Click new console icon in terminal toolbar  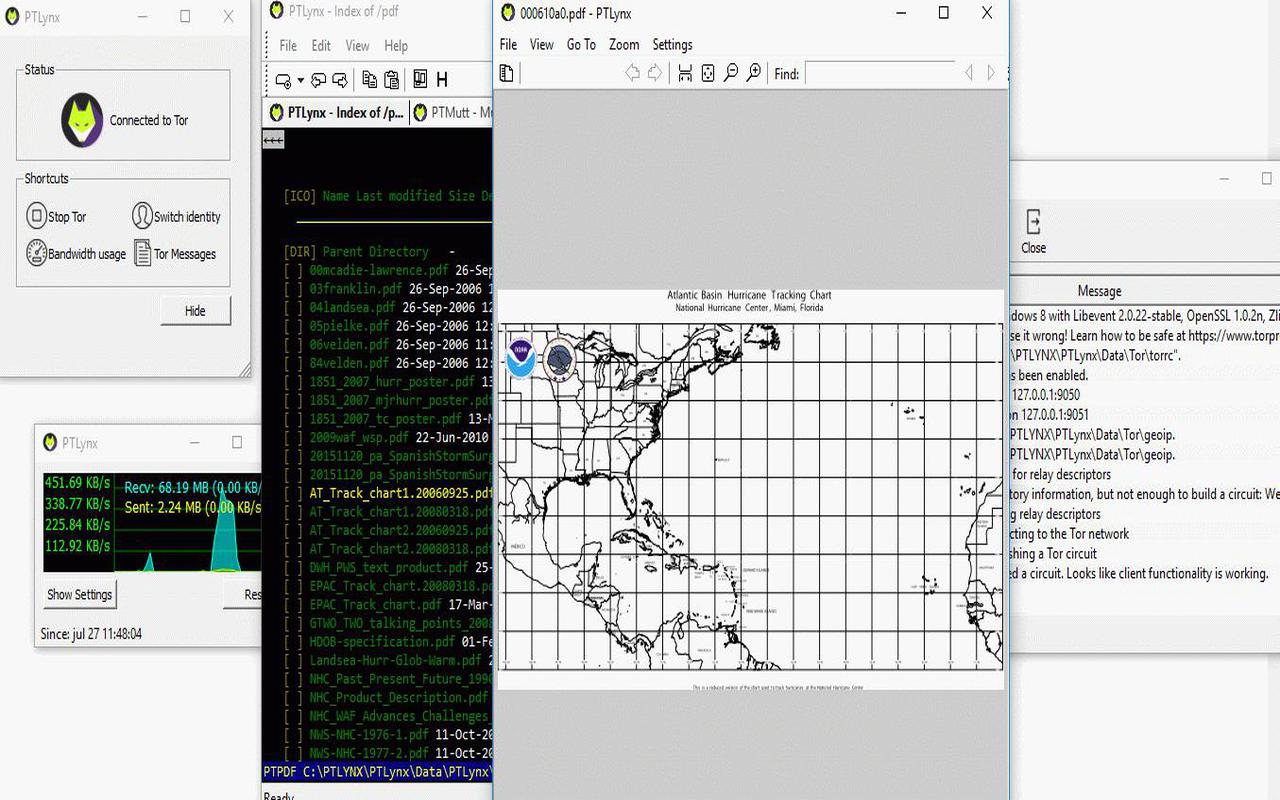coord(282,80)
